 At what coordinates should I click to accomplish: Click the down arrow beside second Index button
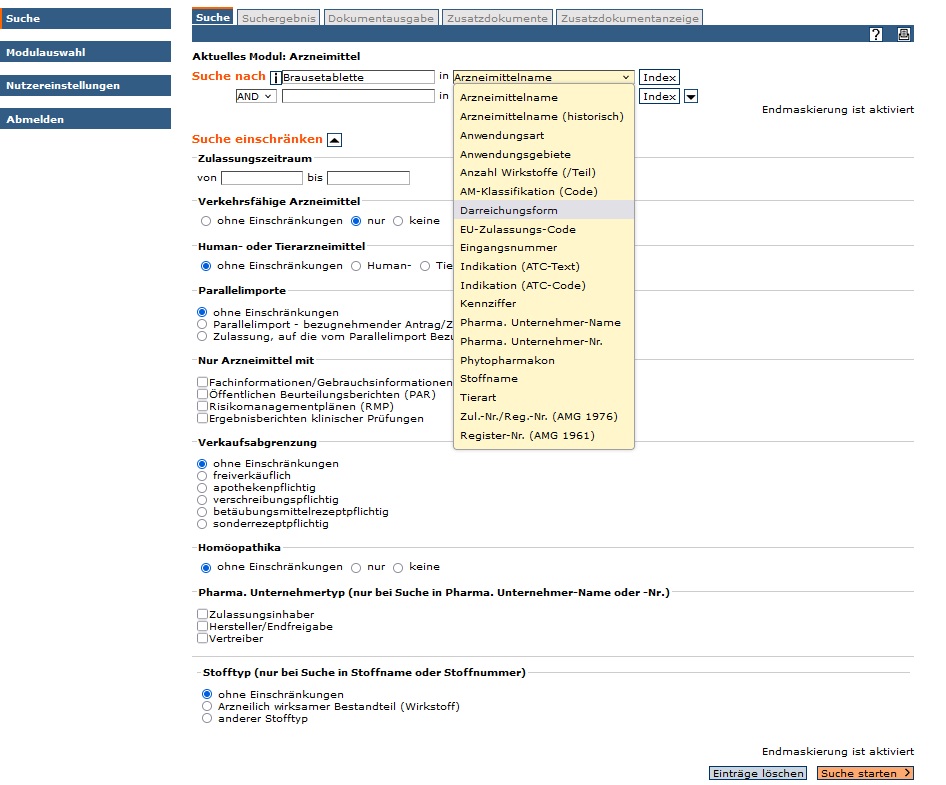(x=691, y=96)
